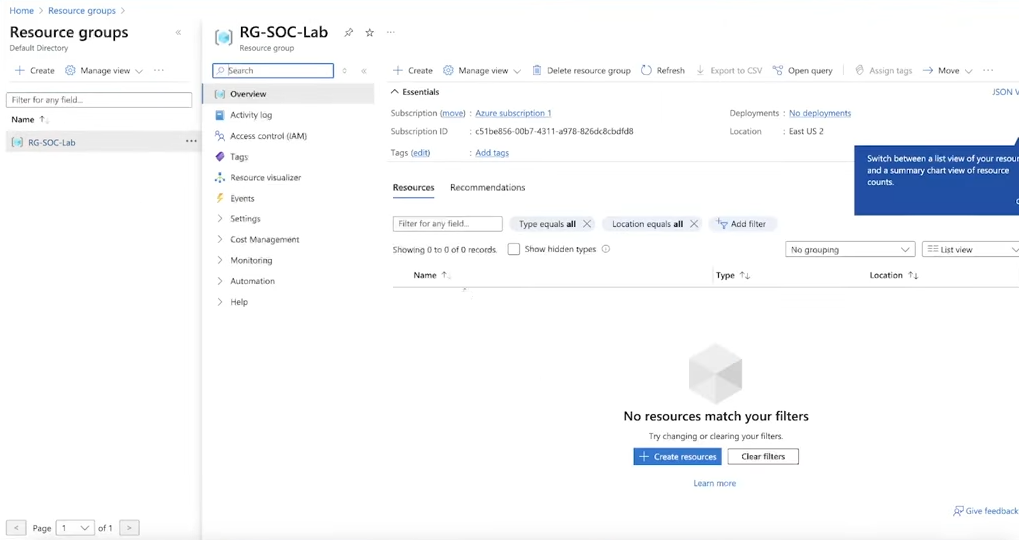Open the No grouping dropdown

850,250
